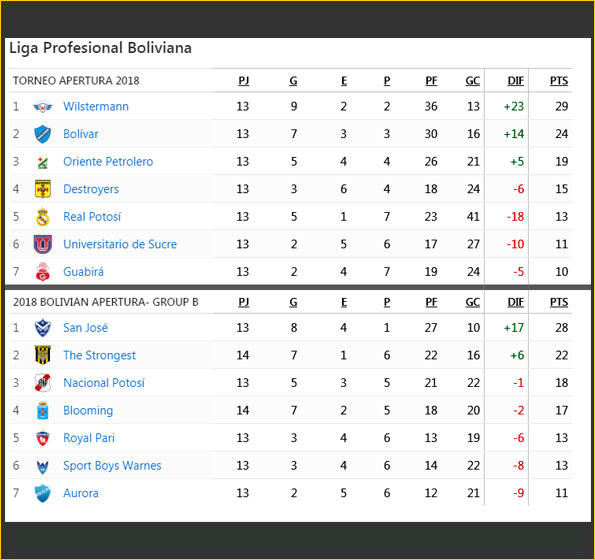Select the Universitario de Sucre badge
This screenshot has width=595, height=560.
[42, 244]
